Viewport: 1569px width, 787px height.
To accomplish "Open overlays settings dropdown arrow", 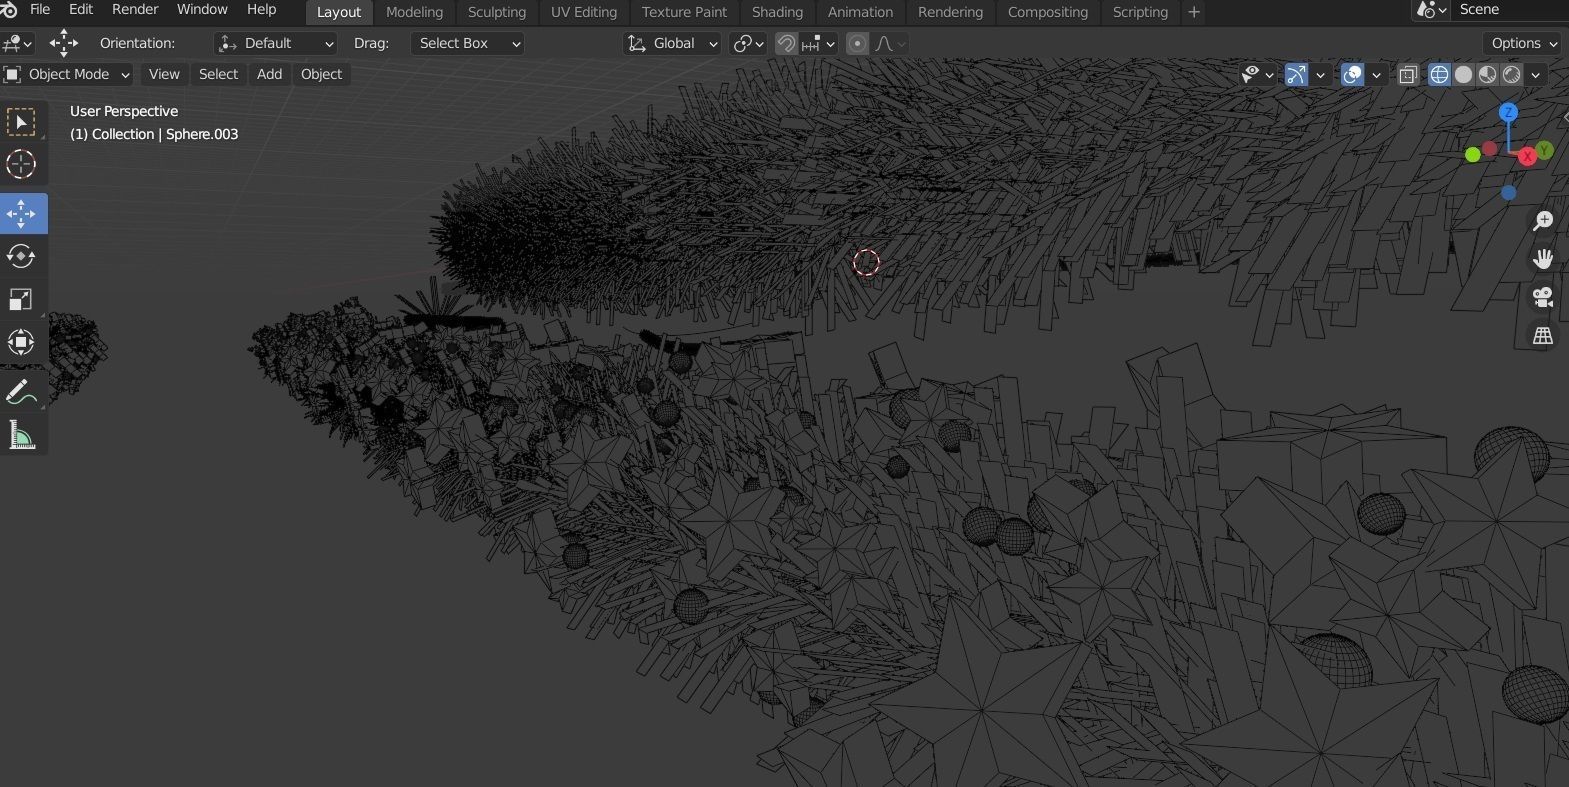I will (1376, 74).
